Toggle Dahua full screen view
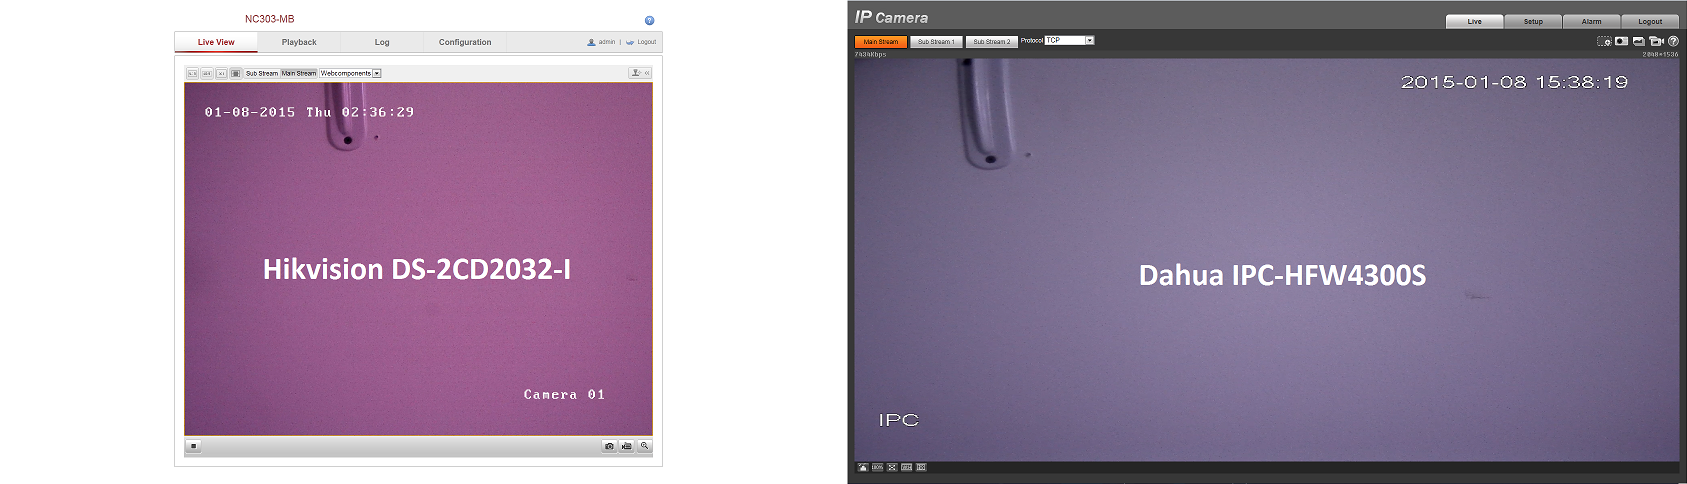Viewport: 1687px width, 484px height. [x=892, y=467]
